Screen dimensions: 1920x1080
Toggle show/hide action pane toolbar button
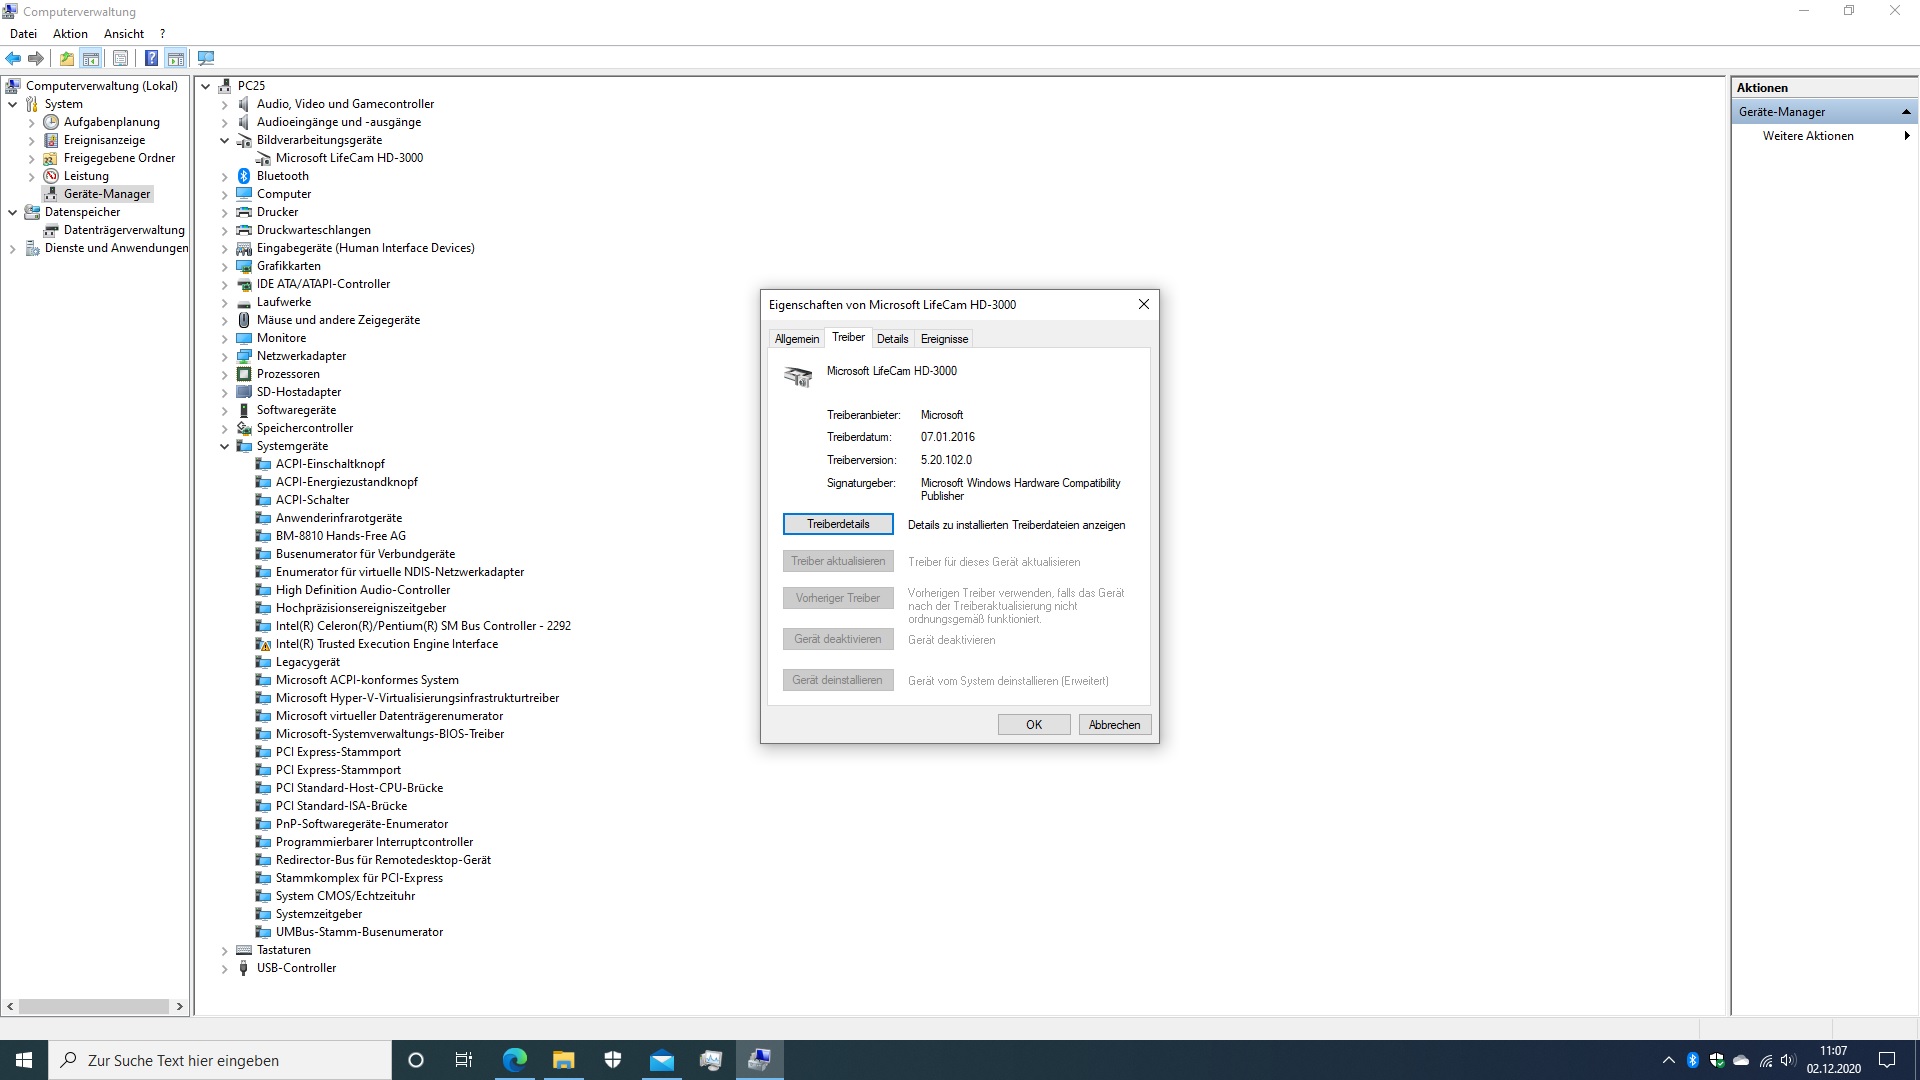pyautogui.click(x=176, y=58)
